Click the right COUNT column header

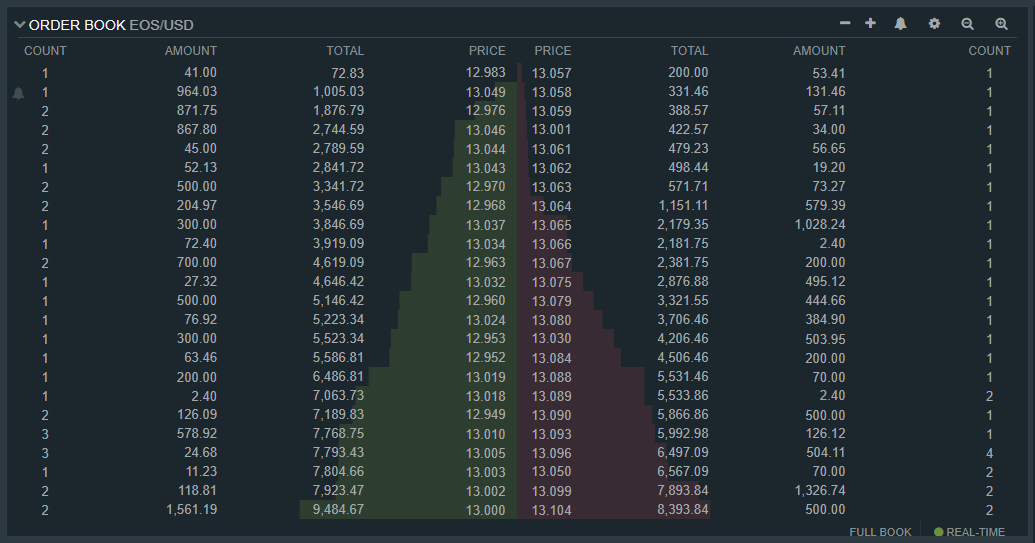tap(989, 51)
